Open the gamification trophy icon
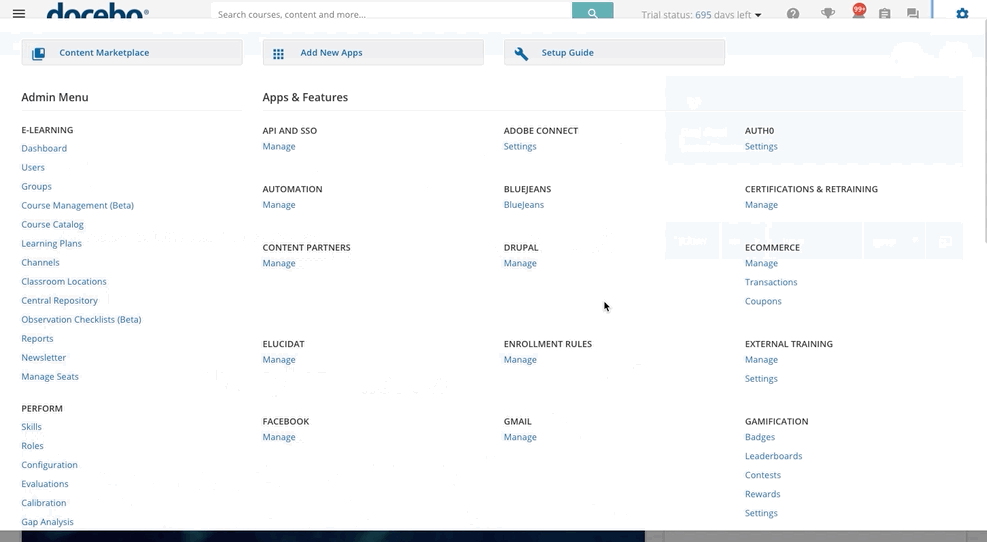Screen dimensions: 987x542 [828, 13]
